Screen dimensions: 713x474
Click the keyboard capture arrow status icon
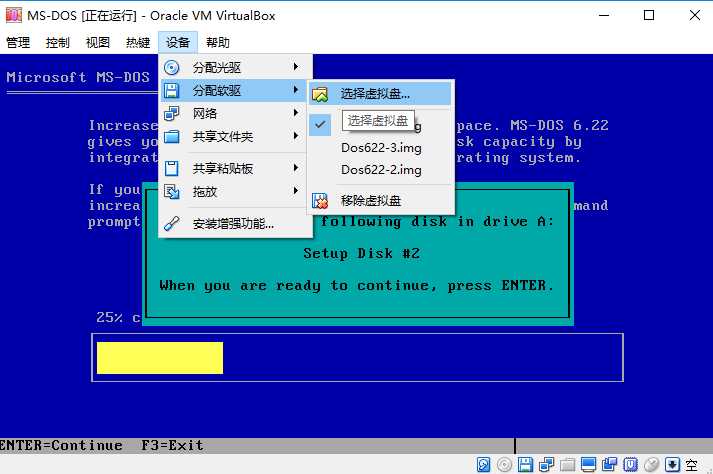[672, 464]
